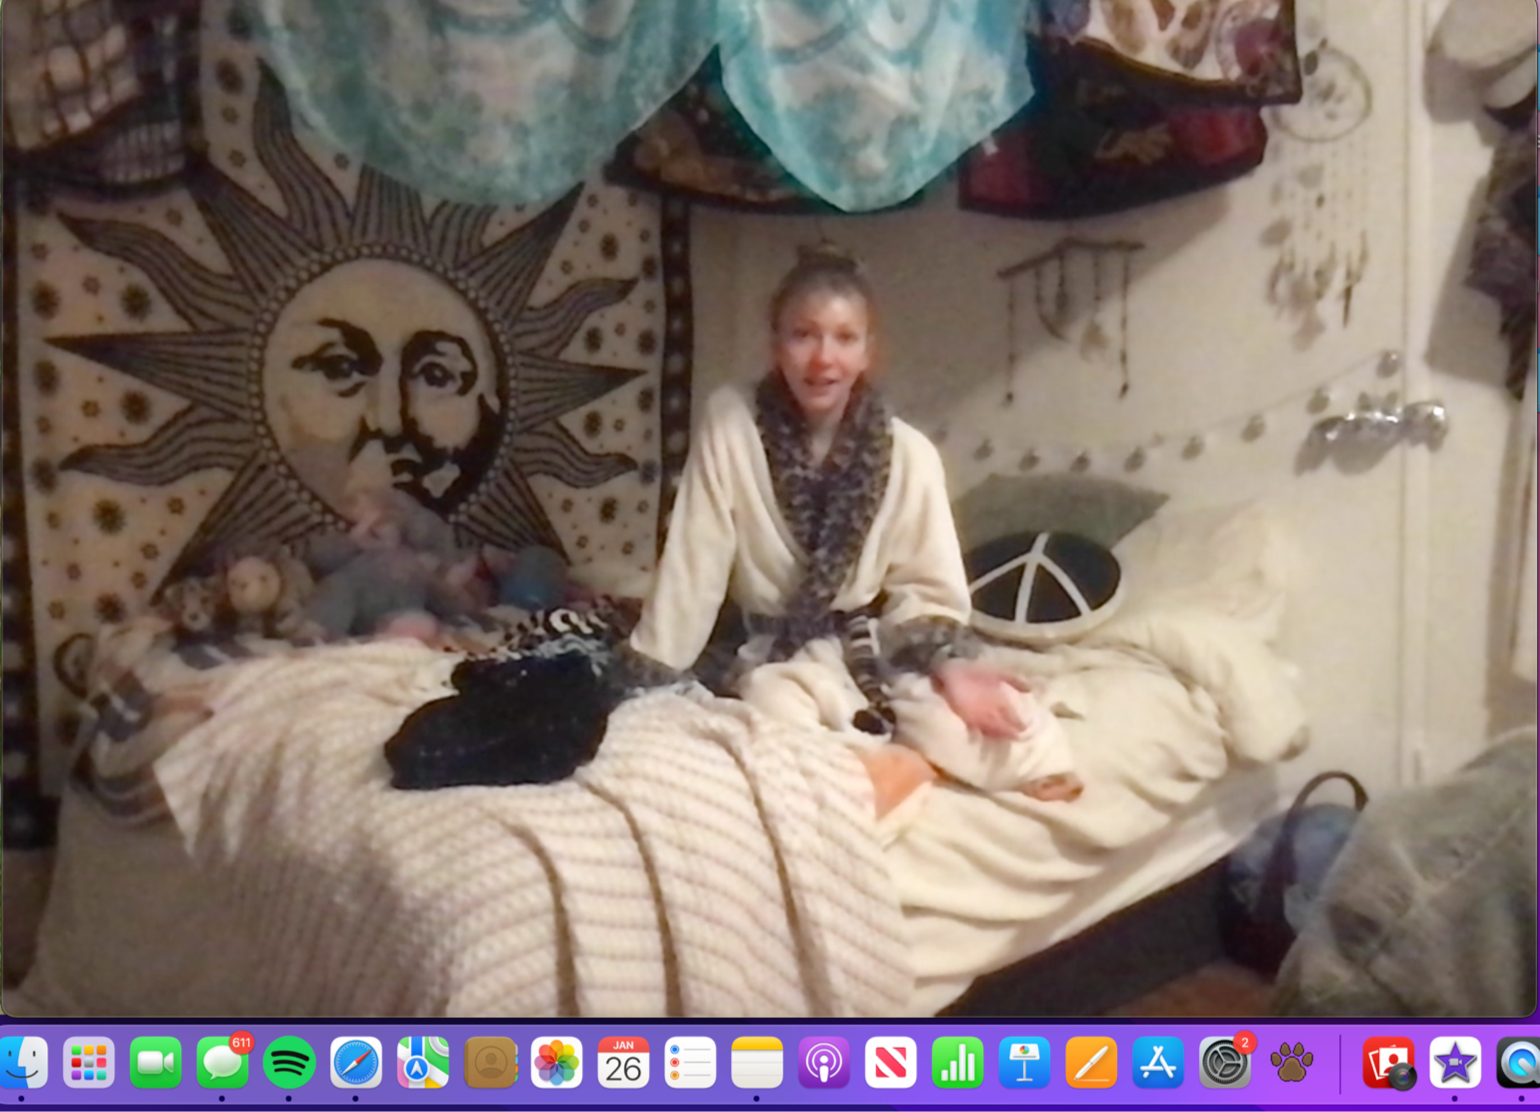
Task: Launch Numbers spreadsheet app
Action: coord(957,1062)
